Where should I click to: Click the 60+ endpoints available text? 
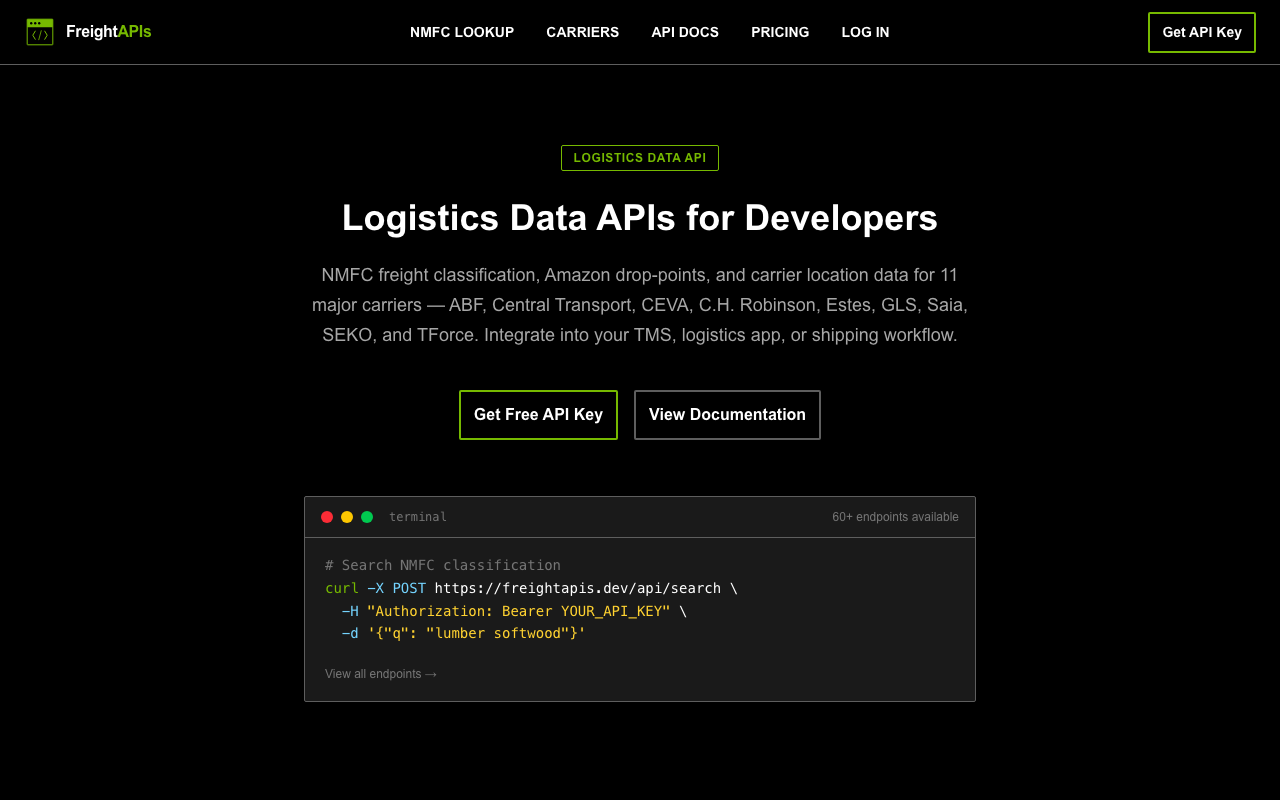point(895,517)
